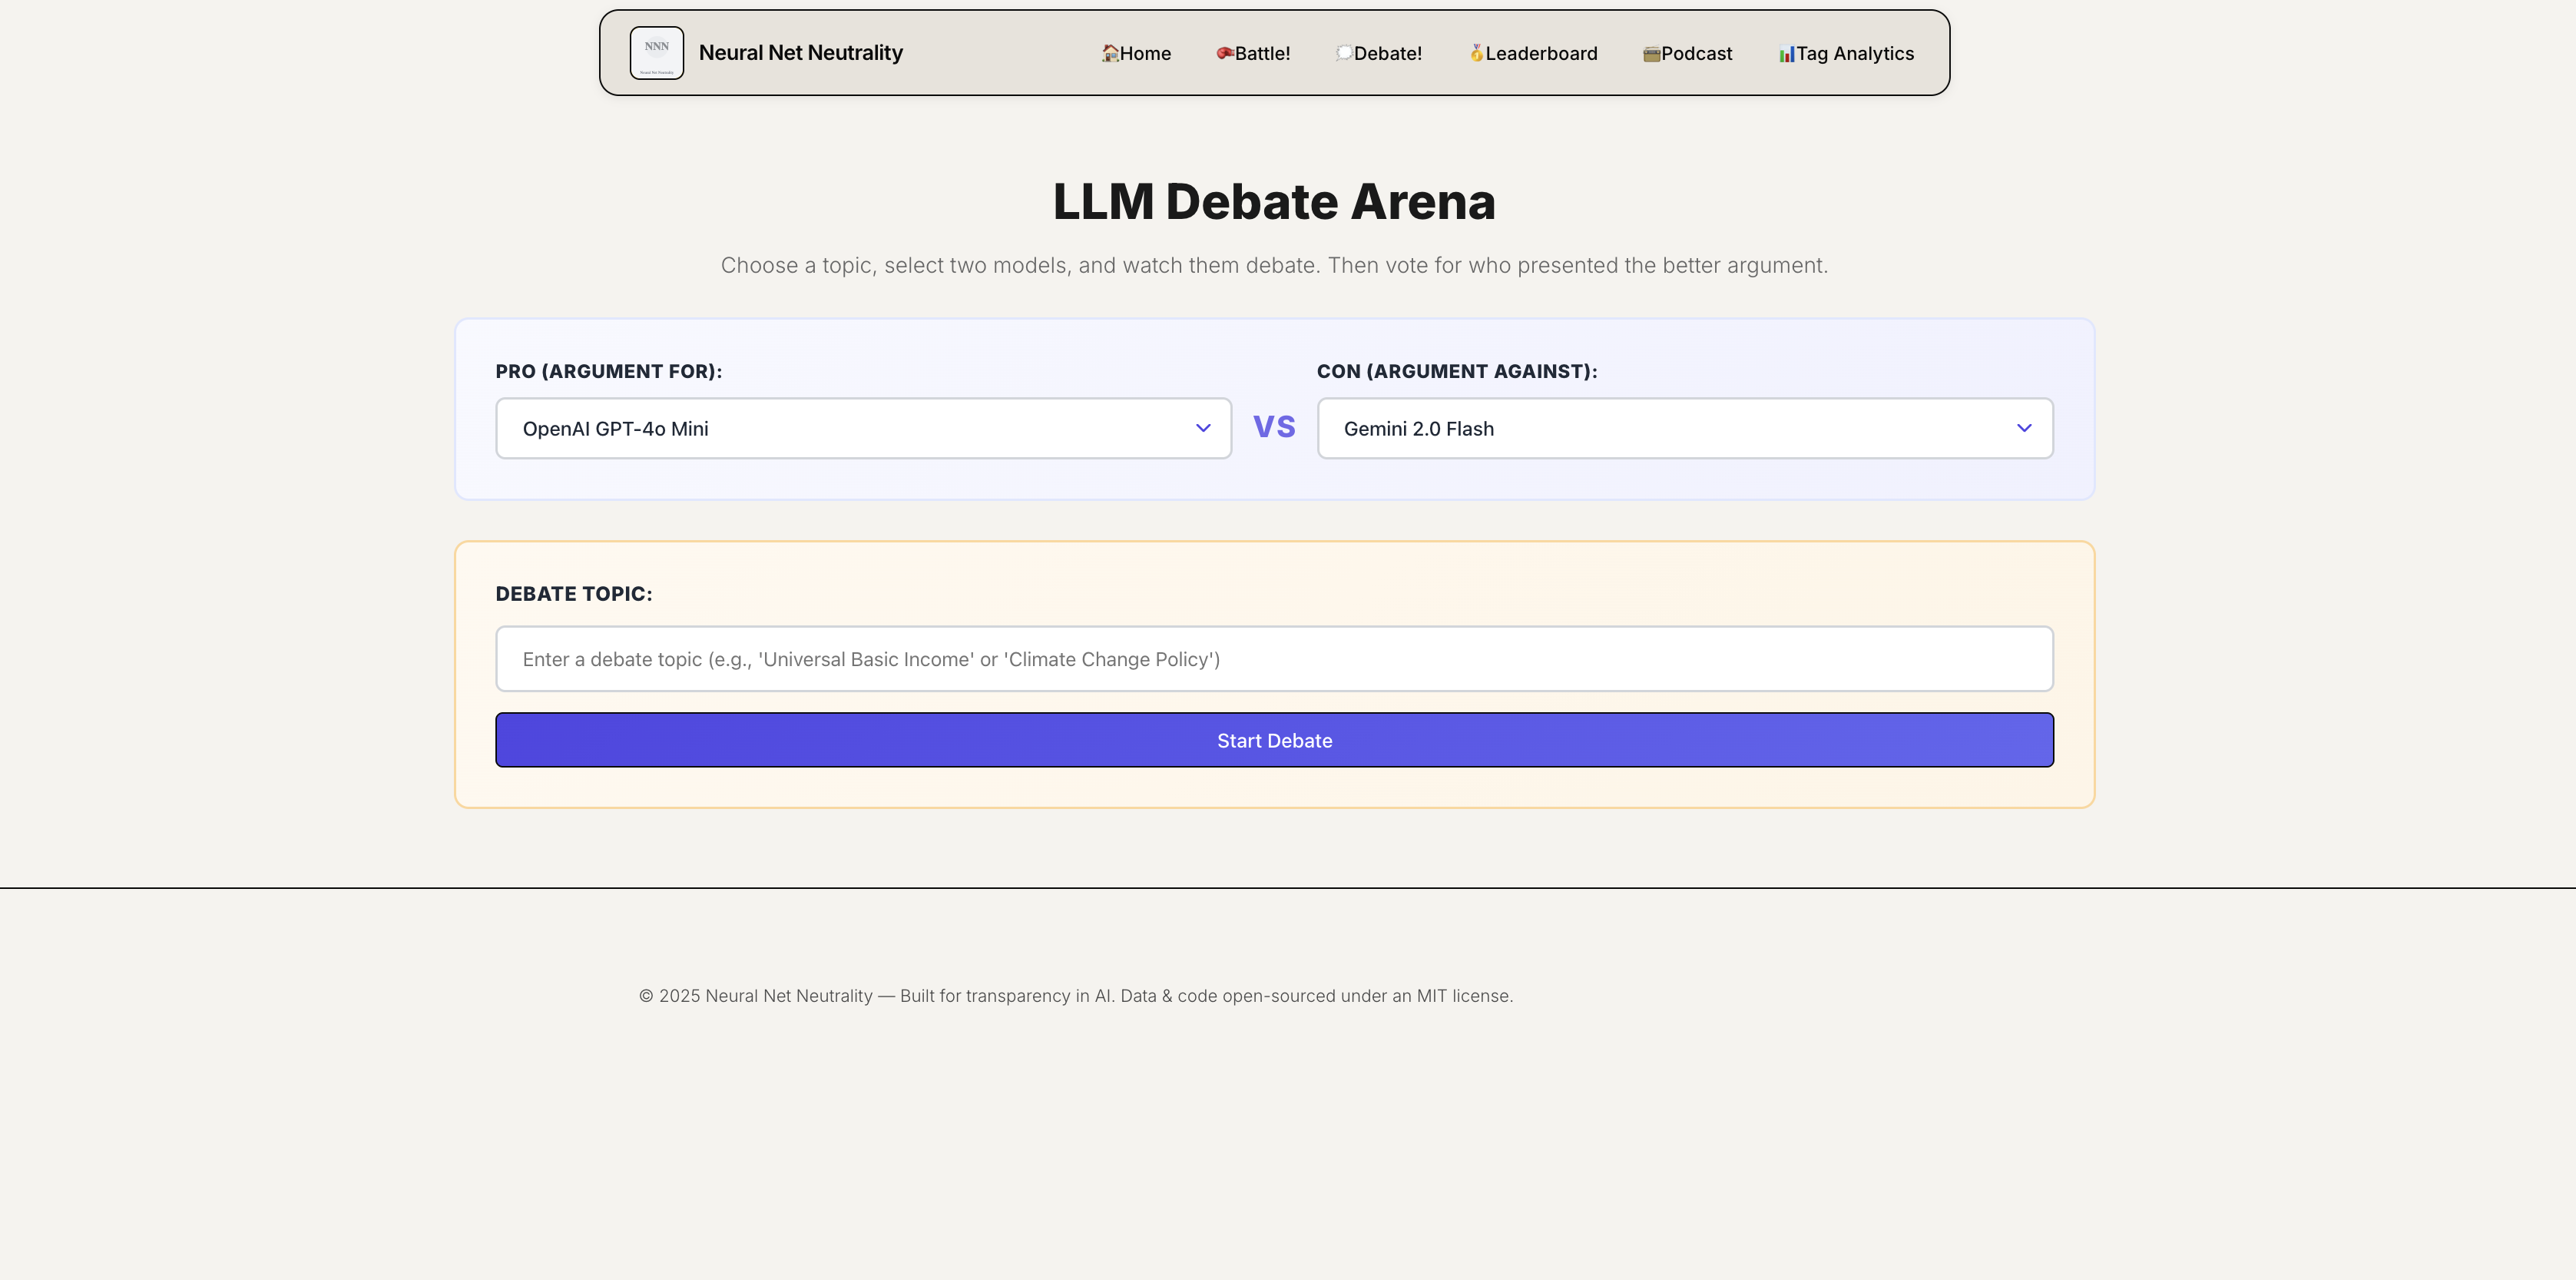The height and width of the screenshot is (1280, 2576).
Task: Click the NNN logo icon
Action: pos(656,53)
